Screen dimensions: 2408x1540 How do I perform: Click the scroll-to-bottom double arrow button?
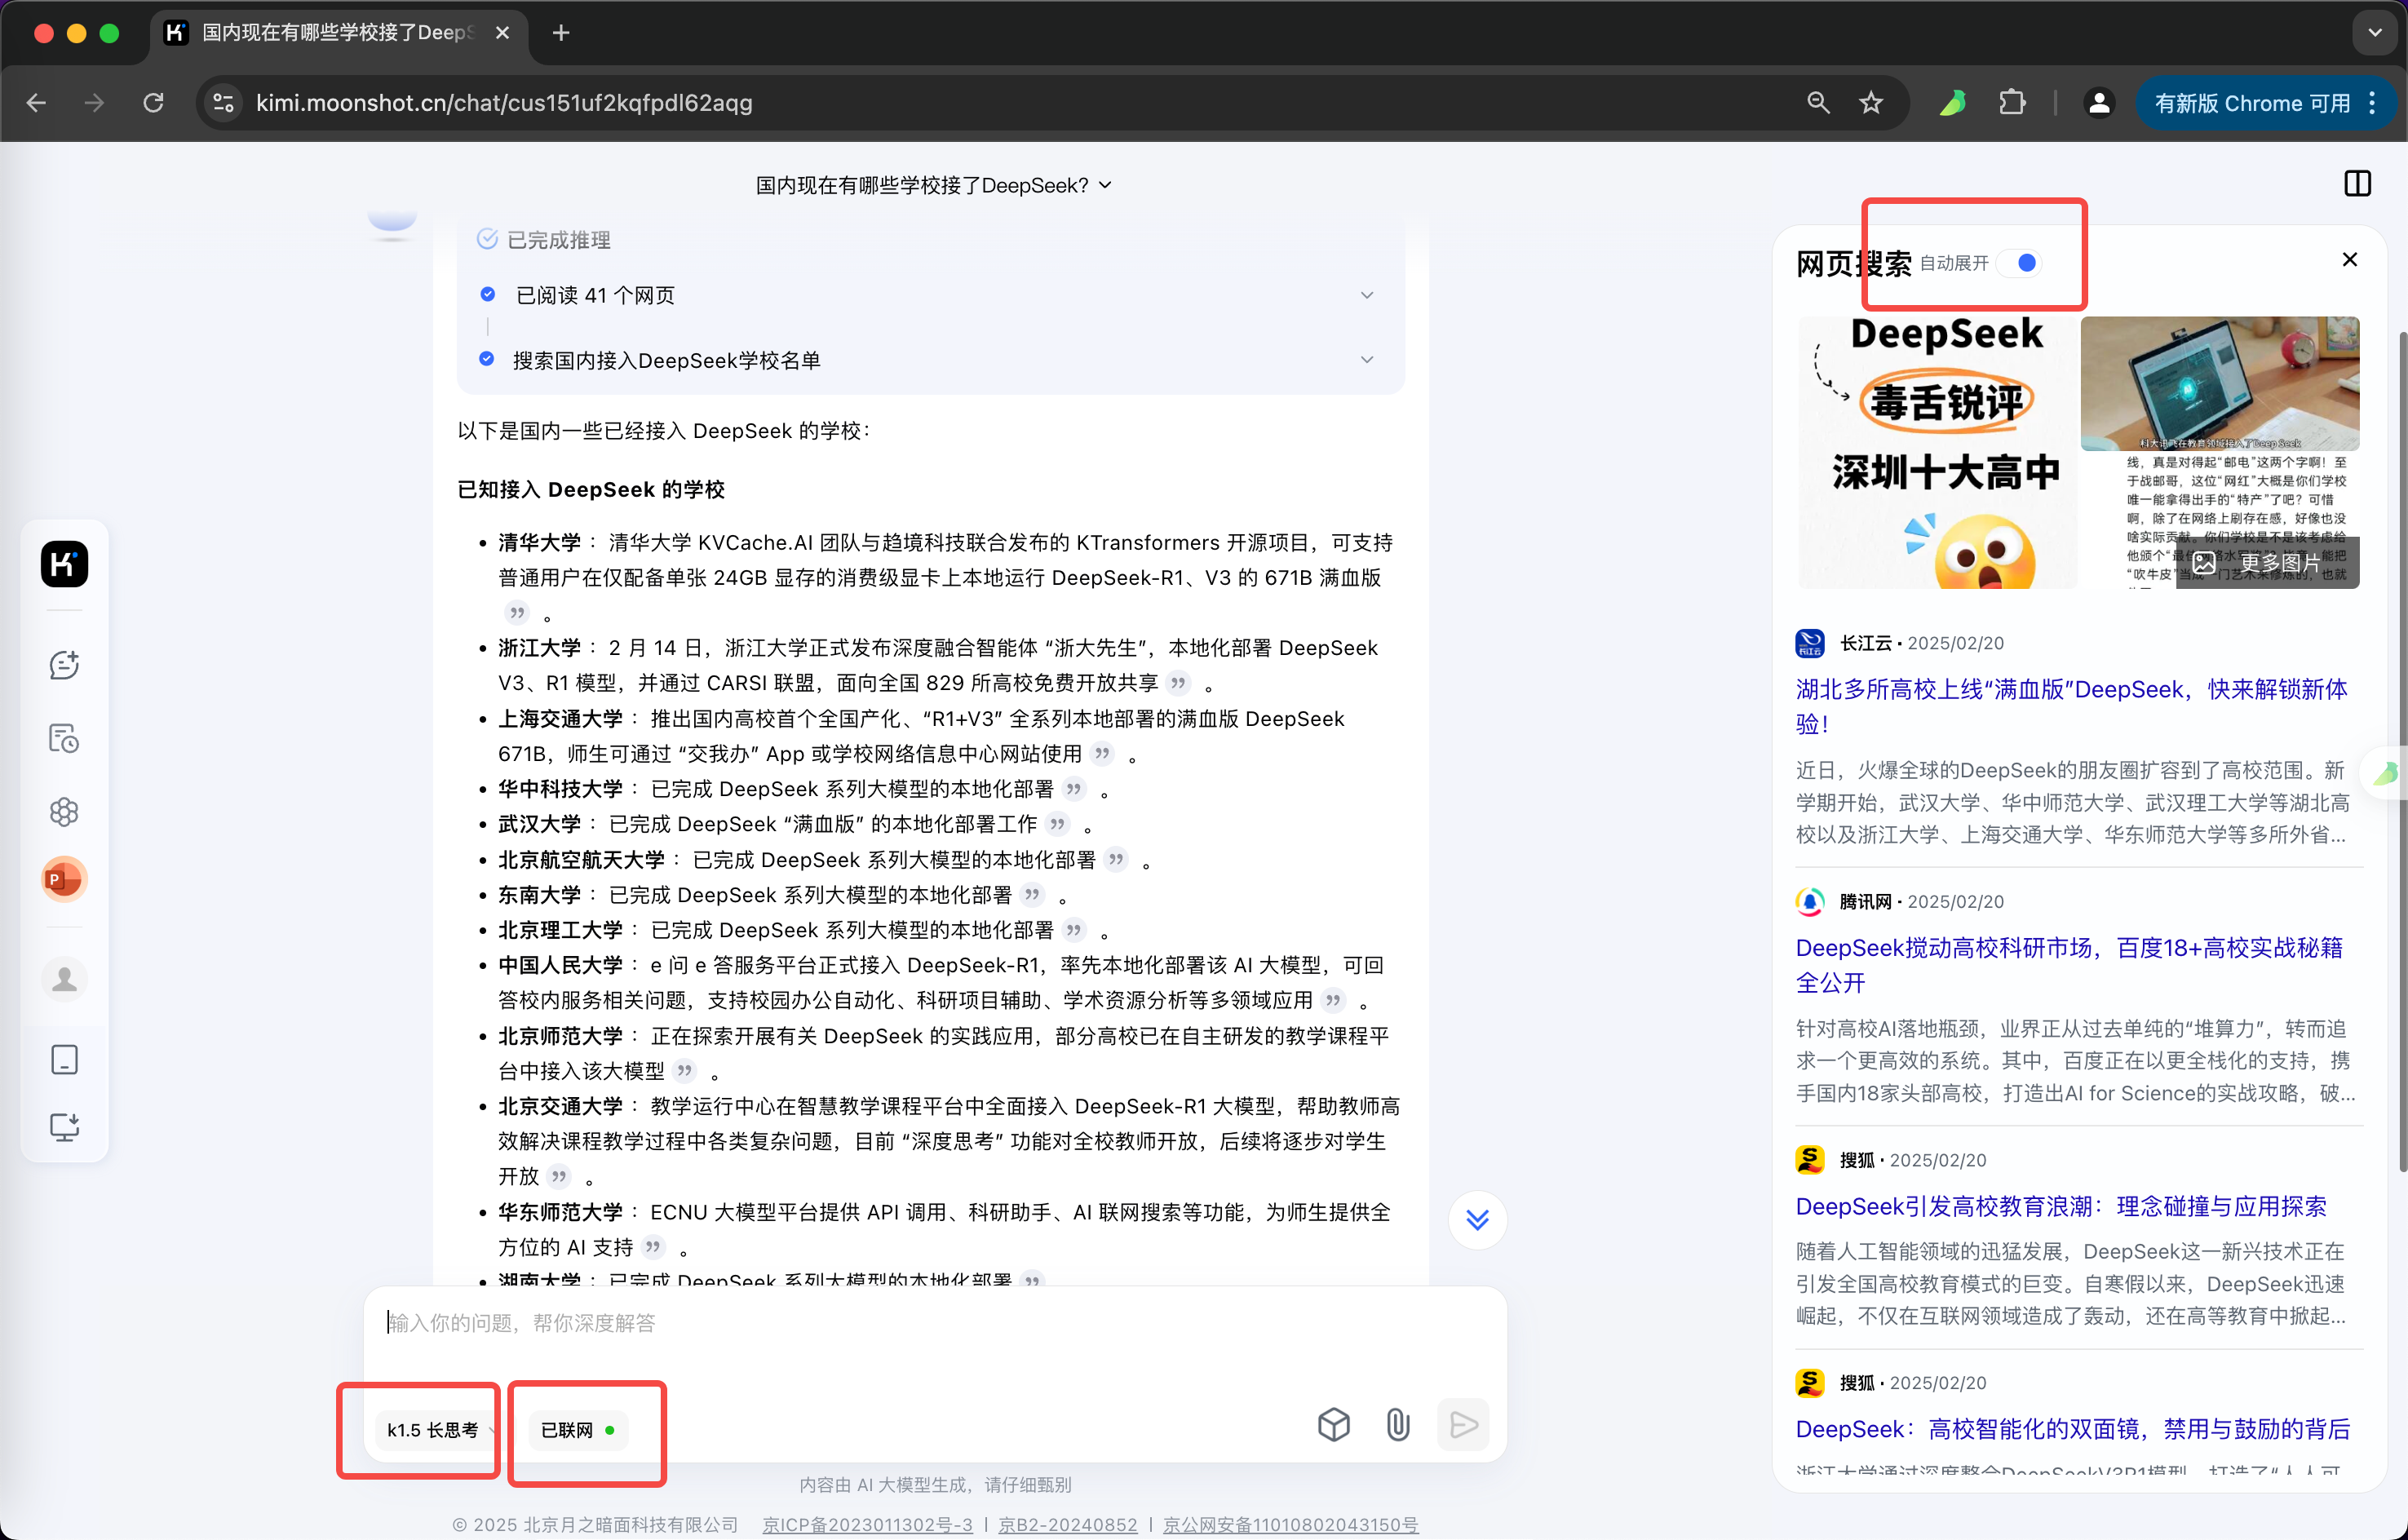point(1477,1219)
